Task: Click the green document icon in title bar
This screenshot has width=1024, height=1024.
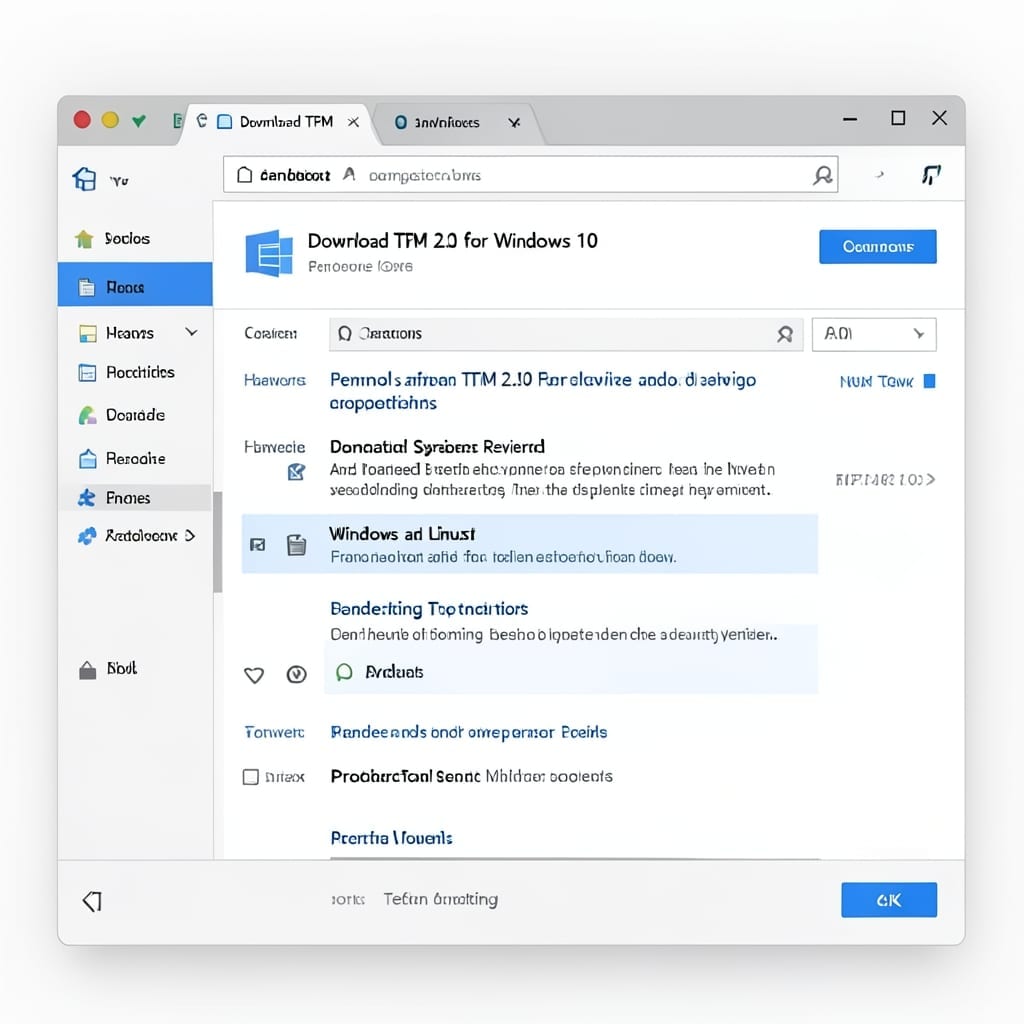Action: coord(177,121)
